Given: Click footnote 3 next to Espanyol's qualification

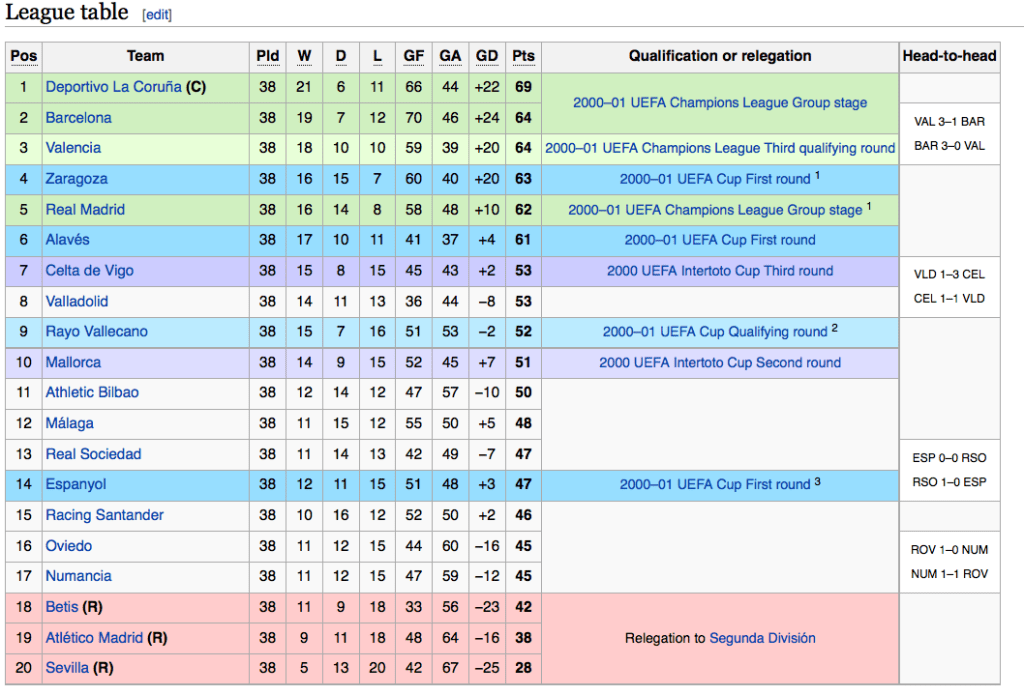Looking at the screenshot, I should [817, 482].
